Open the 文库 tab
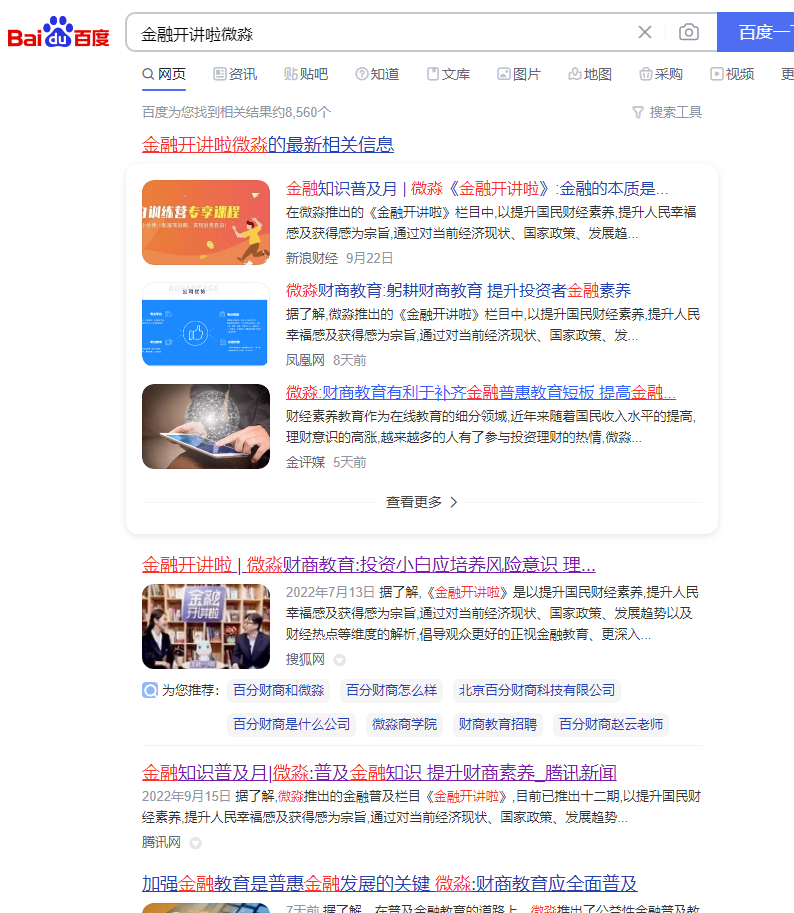 click(448, 74)
